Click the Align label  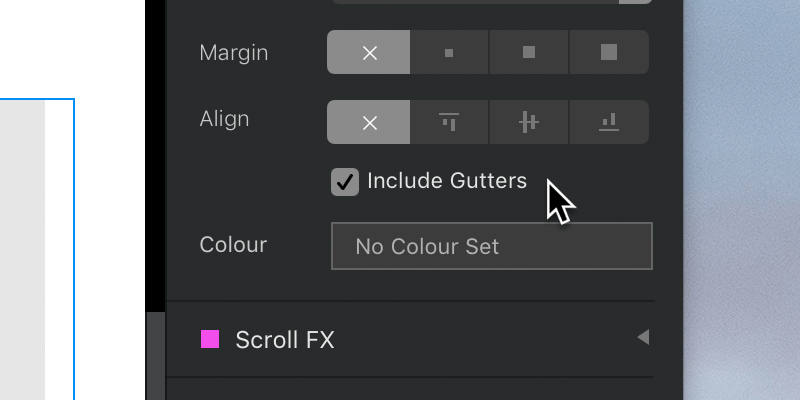[224, 119]
